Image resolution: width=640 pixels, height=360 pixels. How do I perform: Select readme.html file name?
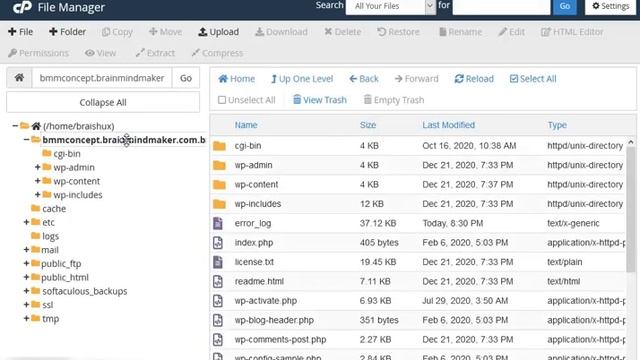click(x=259, y=281)
